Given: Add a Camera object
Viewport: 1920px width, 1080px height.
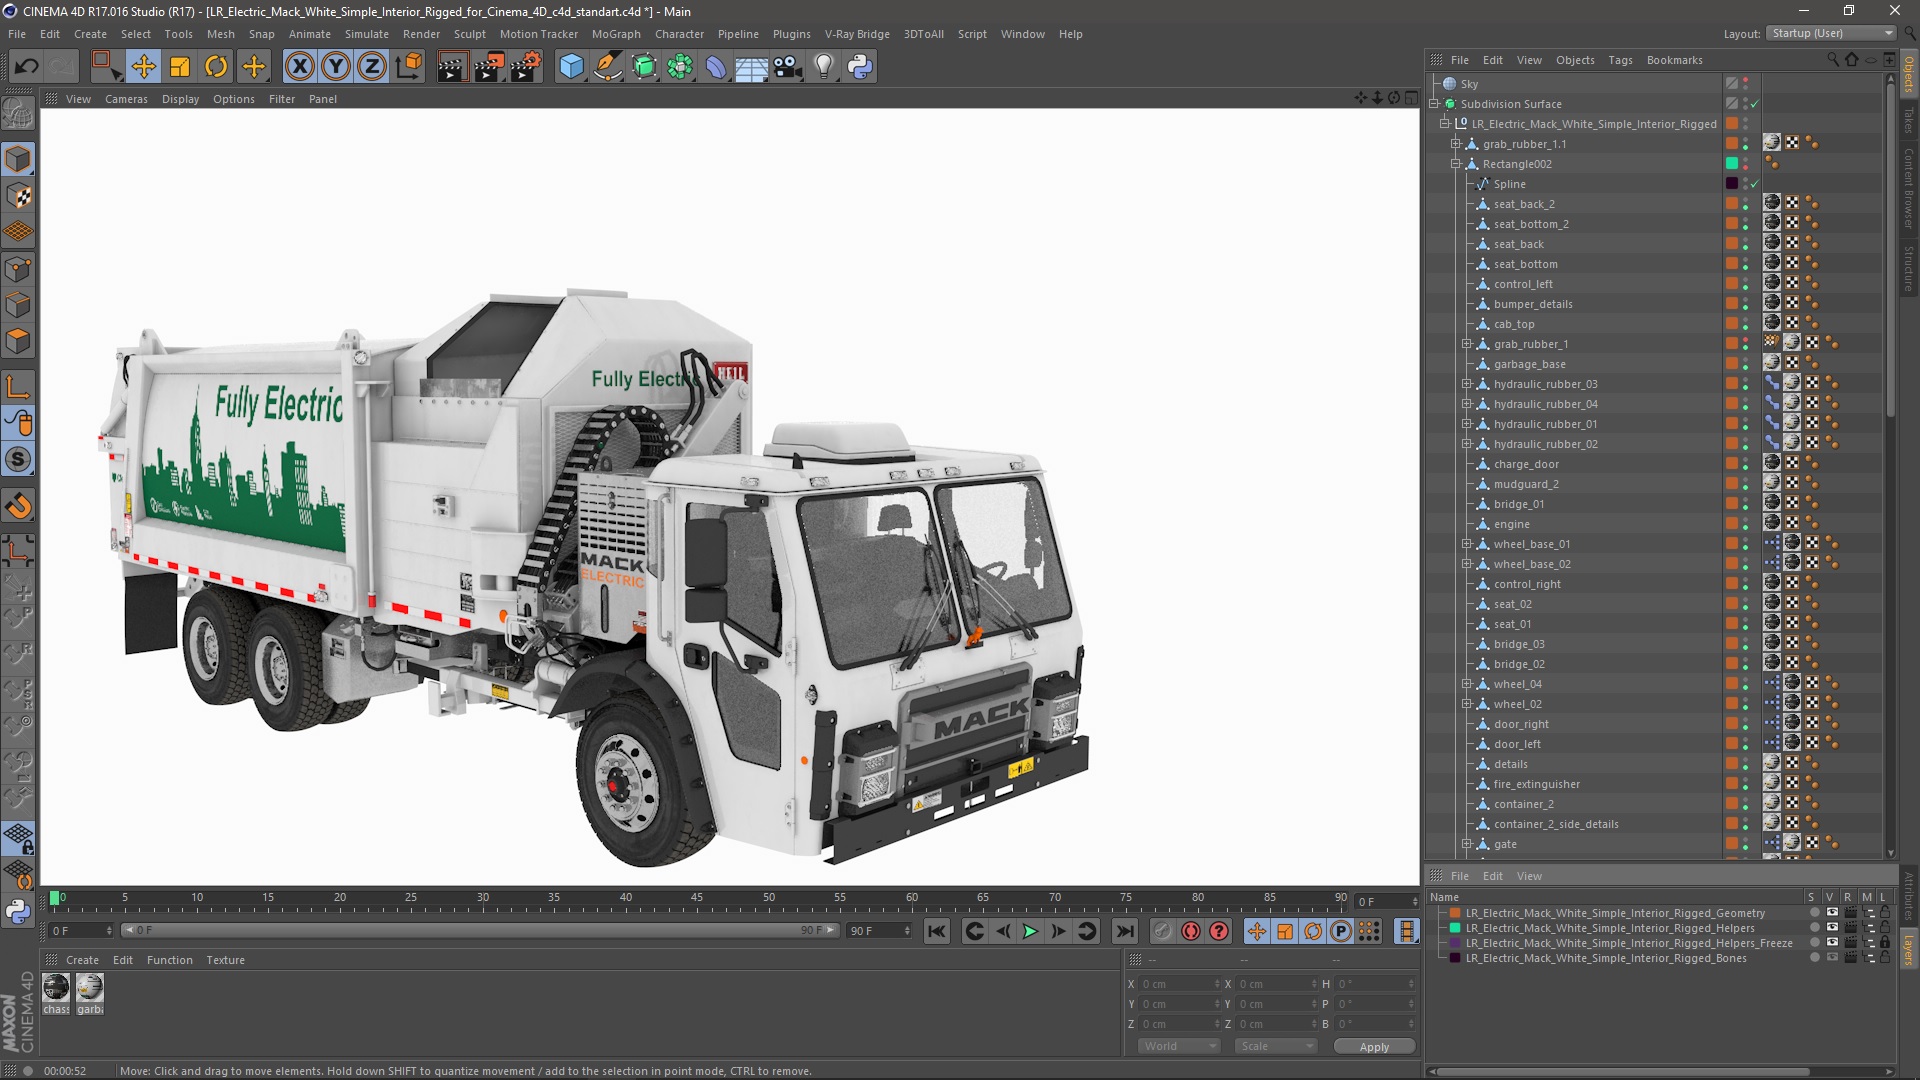Looking at the screenshot, I should click(788, 67).
